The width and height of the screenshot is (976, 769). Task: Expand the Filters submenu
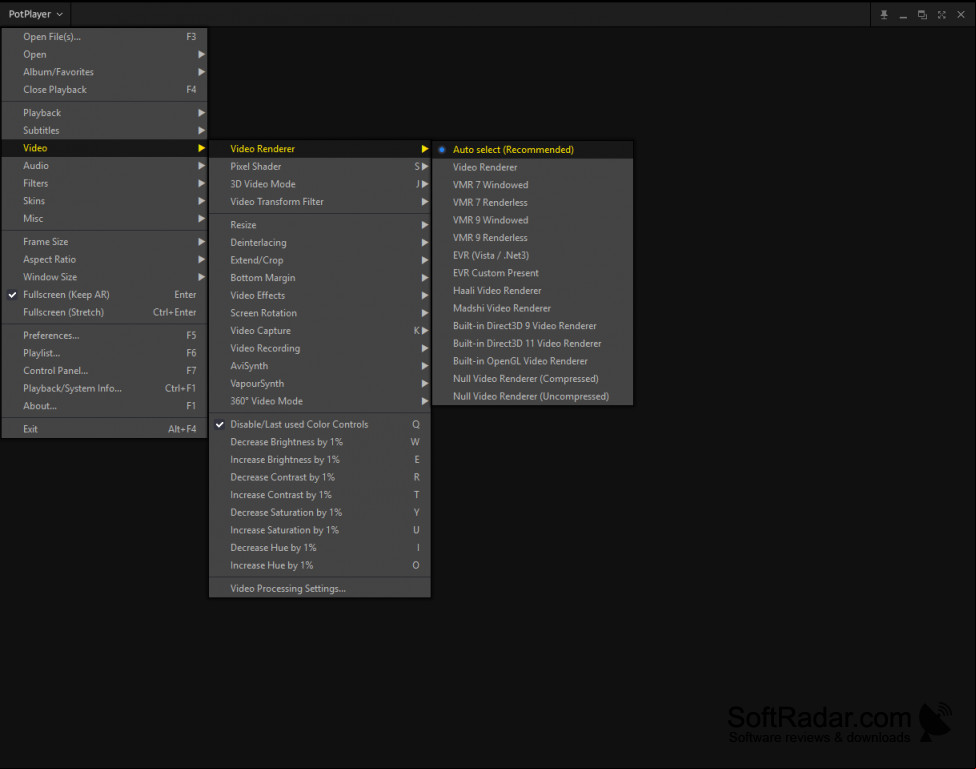pyautogui.click(x=105, y=183)
